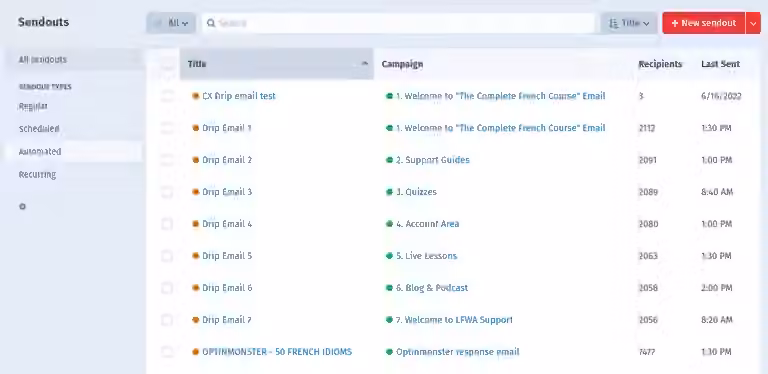
Task: Open Welcome campaign link in Drip Email 1 row
Action: pyautogui.click(x=501, y=128)
